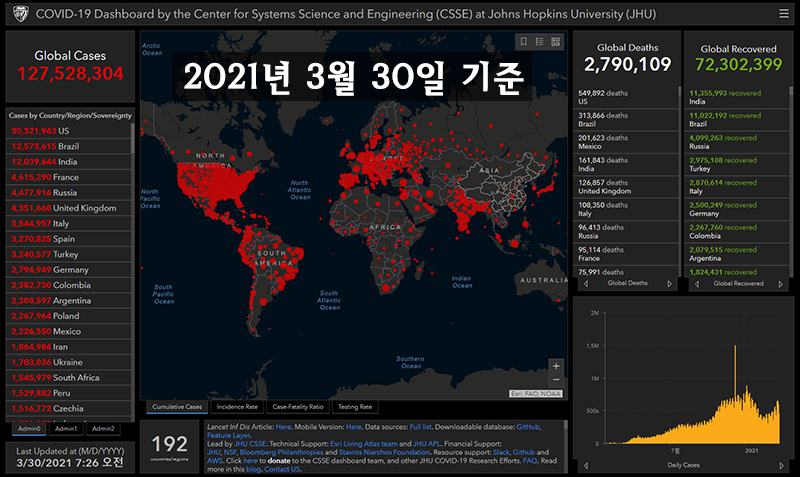Open the 'JHU APL' link
This screenshot has height=477, width=800.
click(427, 444)
